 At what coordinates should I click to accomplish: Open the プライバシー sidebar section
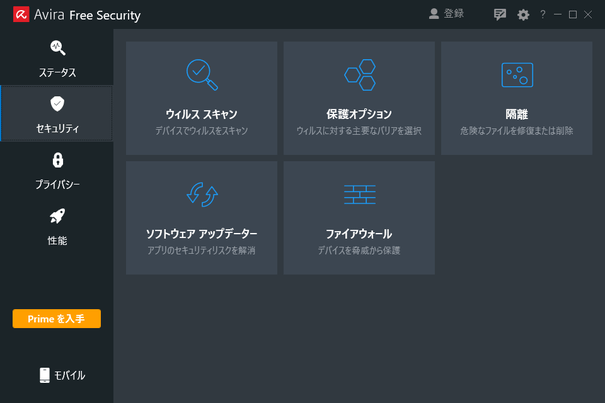click(57, 170)
